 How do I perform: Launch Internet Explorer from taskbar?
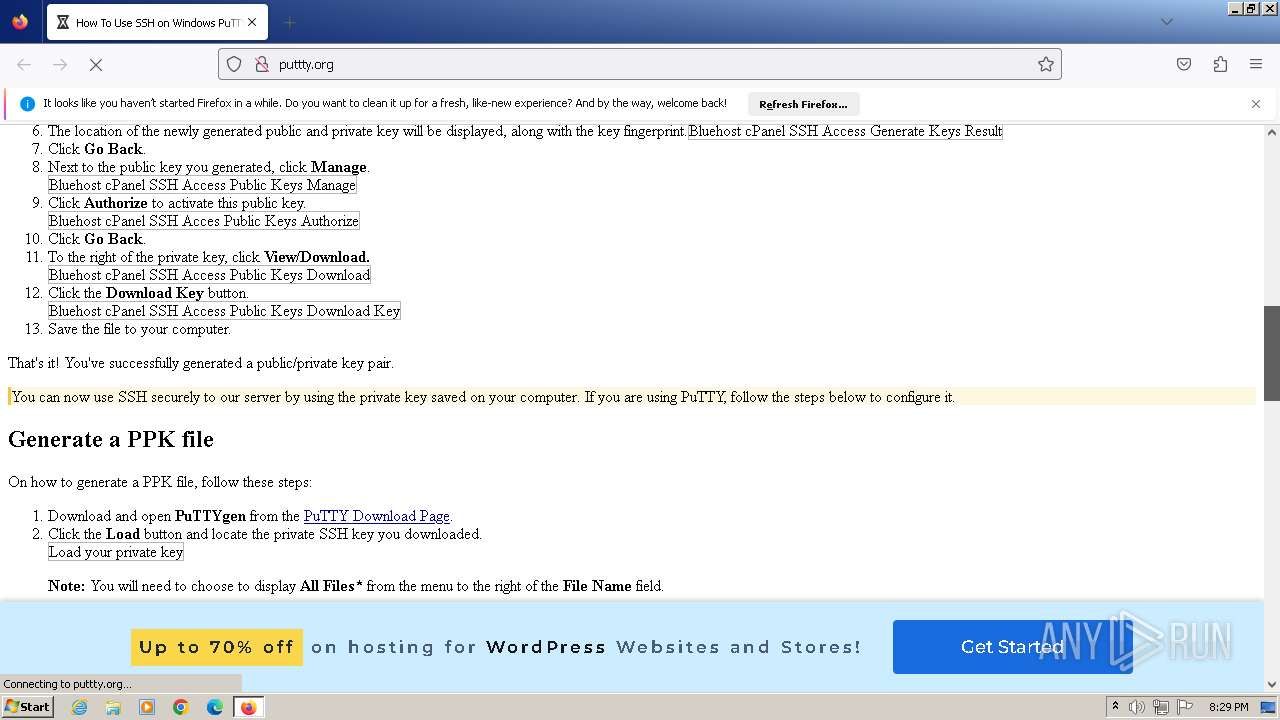(79, 707)
